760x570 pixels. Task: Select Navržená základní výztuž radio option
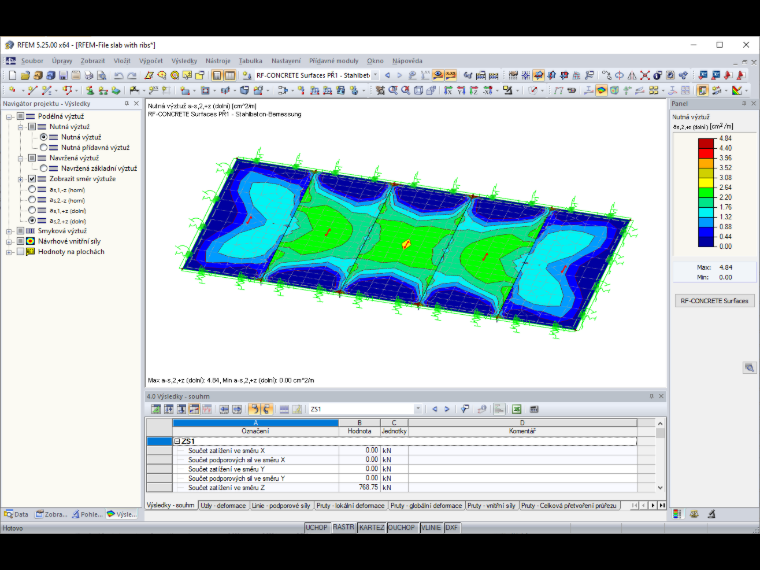point(44,168)
